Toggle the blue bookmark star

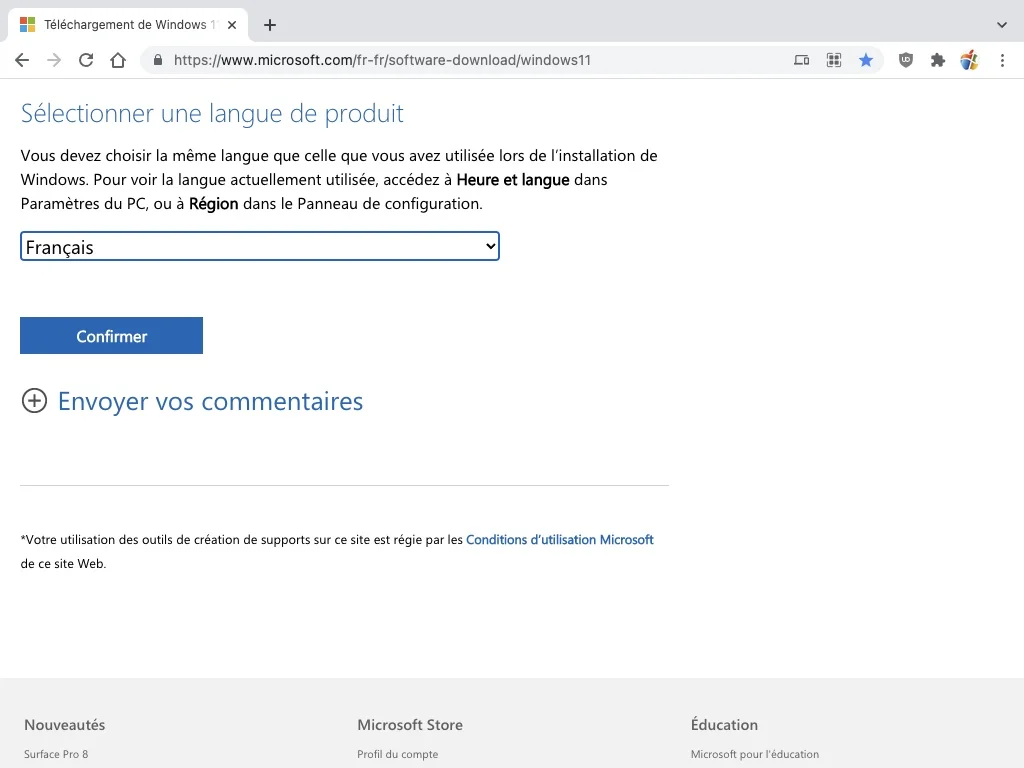(866, 60)
